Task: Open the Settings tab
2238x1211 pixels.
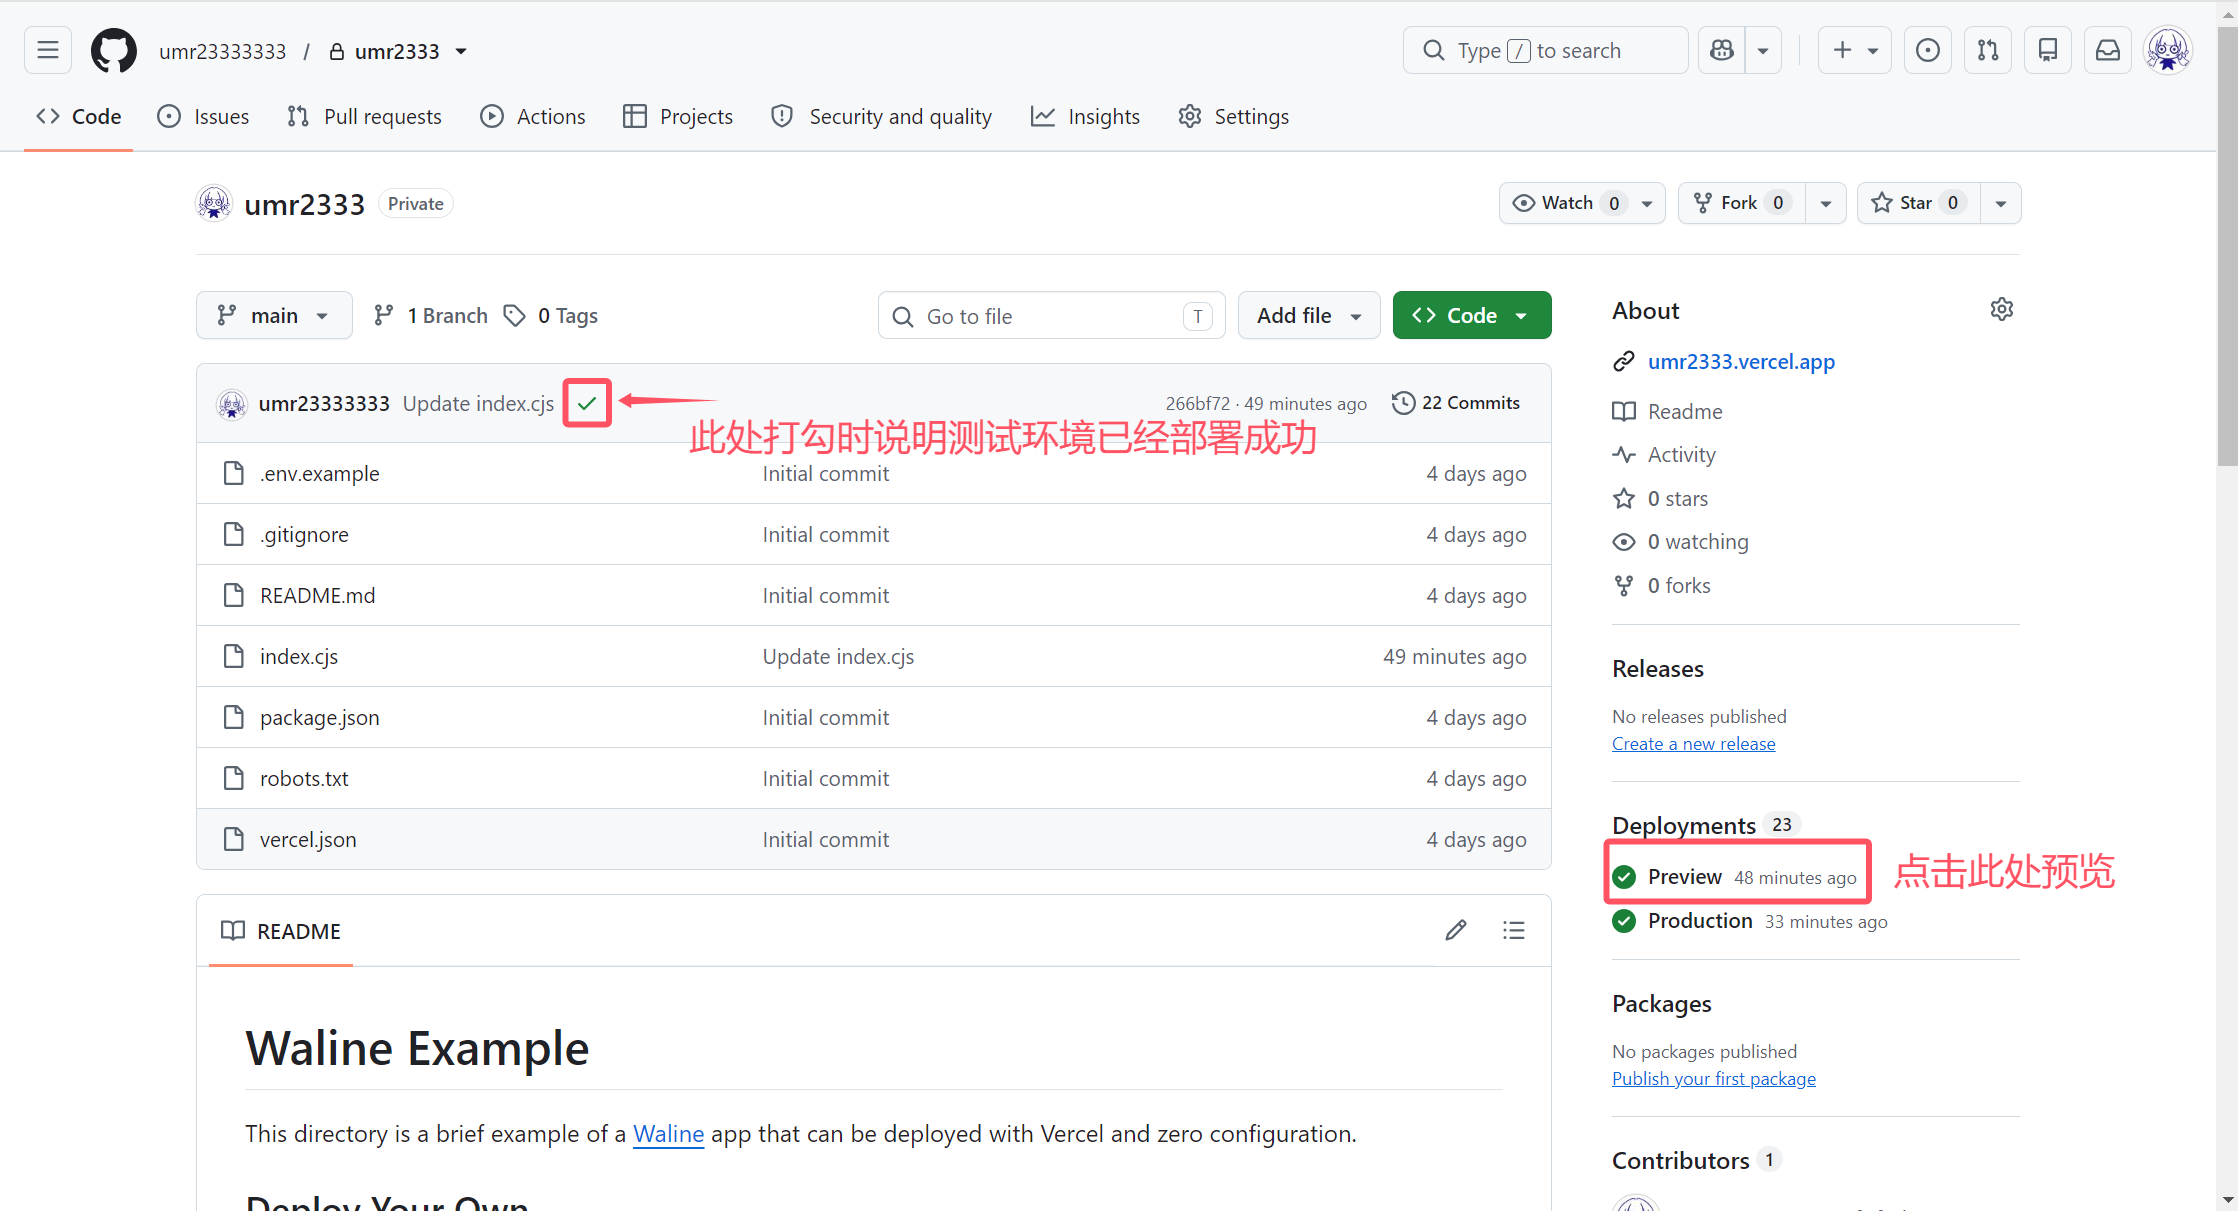Action: (1234, 117)
